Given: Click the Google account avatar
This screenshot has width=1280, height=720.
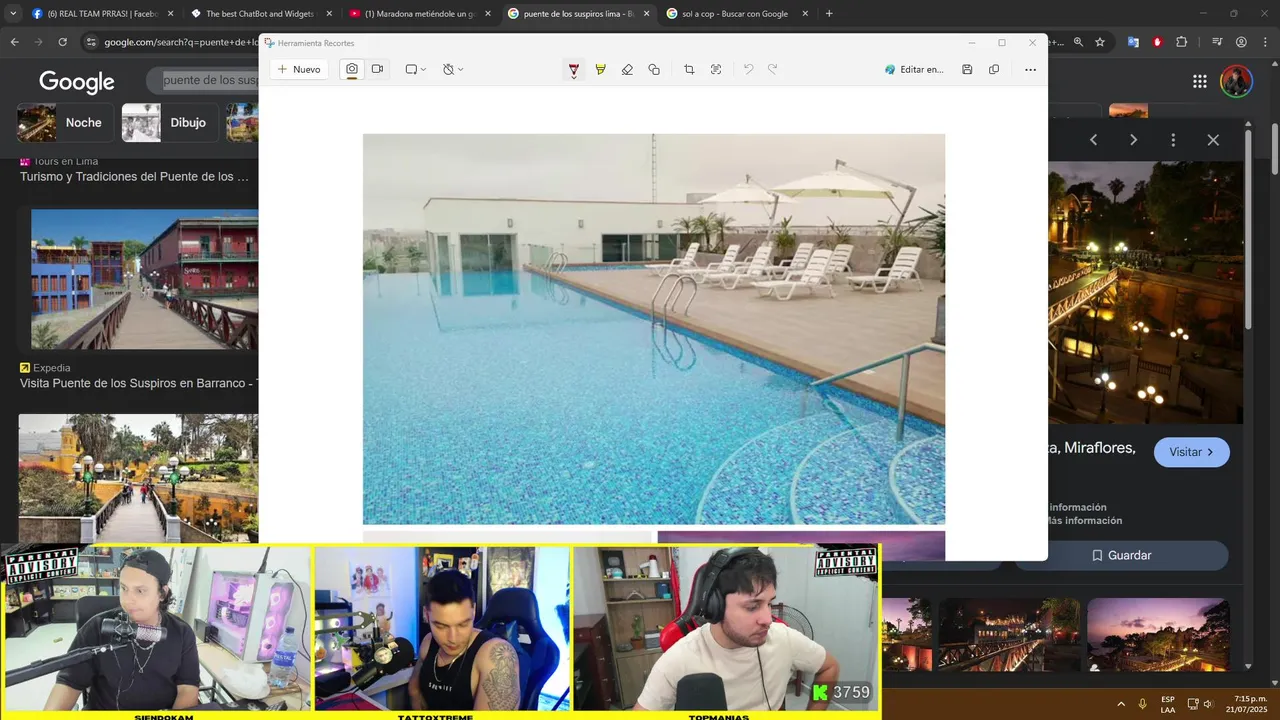Looking at the screenshot, I should point(1236,82).
